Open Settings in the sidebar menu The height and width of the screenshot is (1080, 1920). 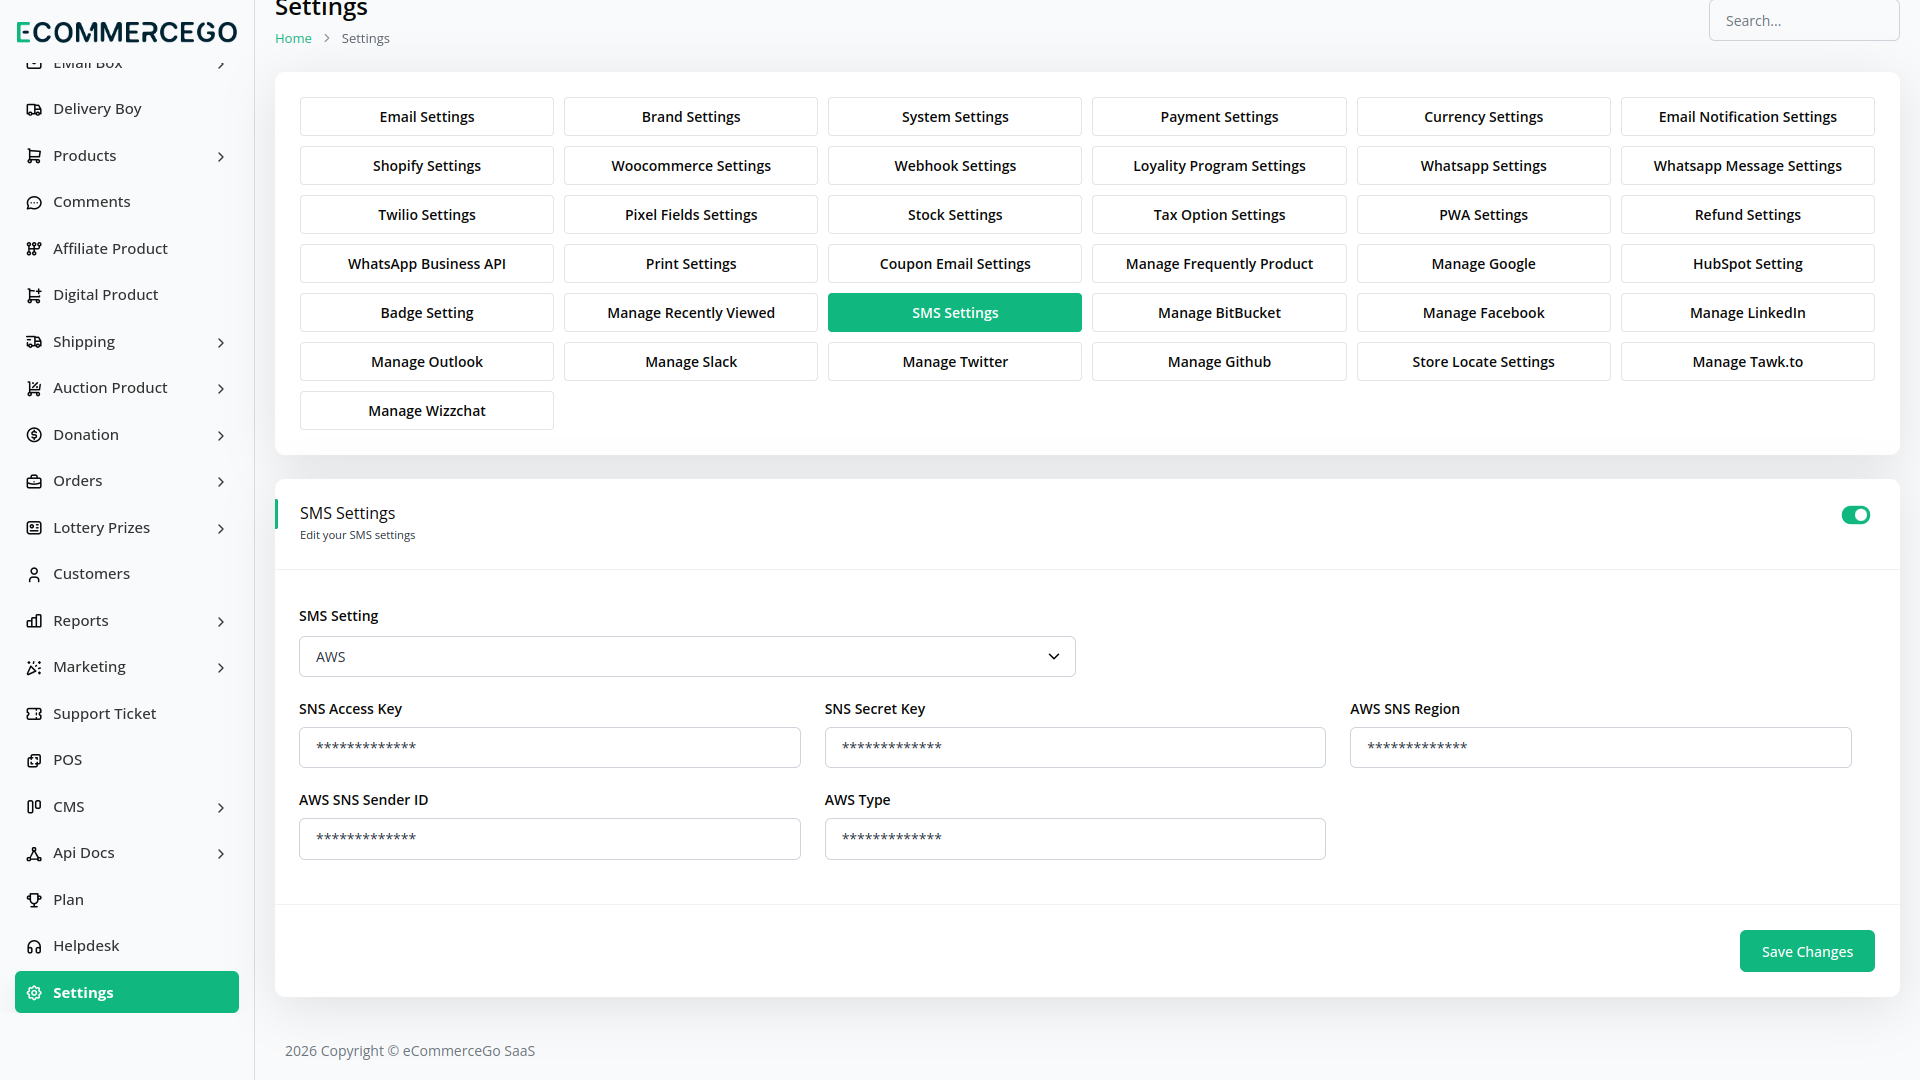coord(127,992)
